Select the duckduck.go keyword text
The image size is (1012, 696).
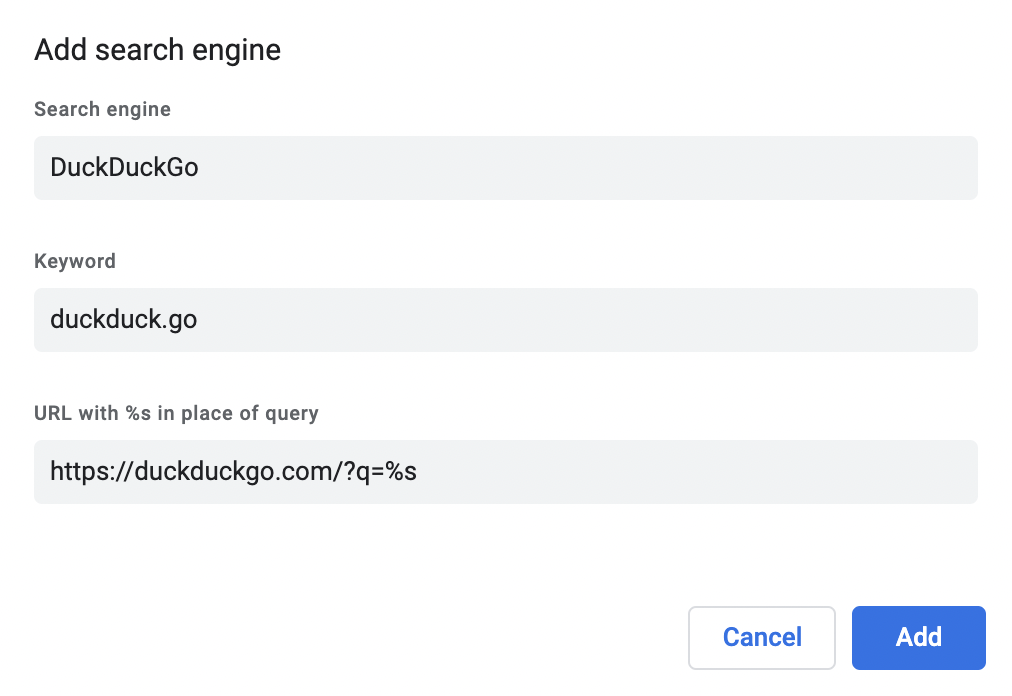click(x=123, y=319)
